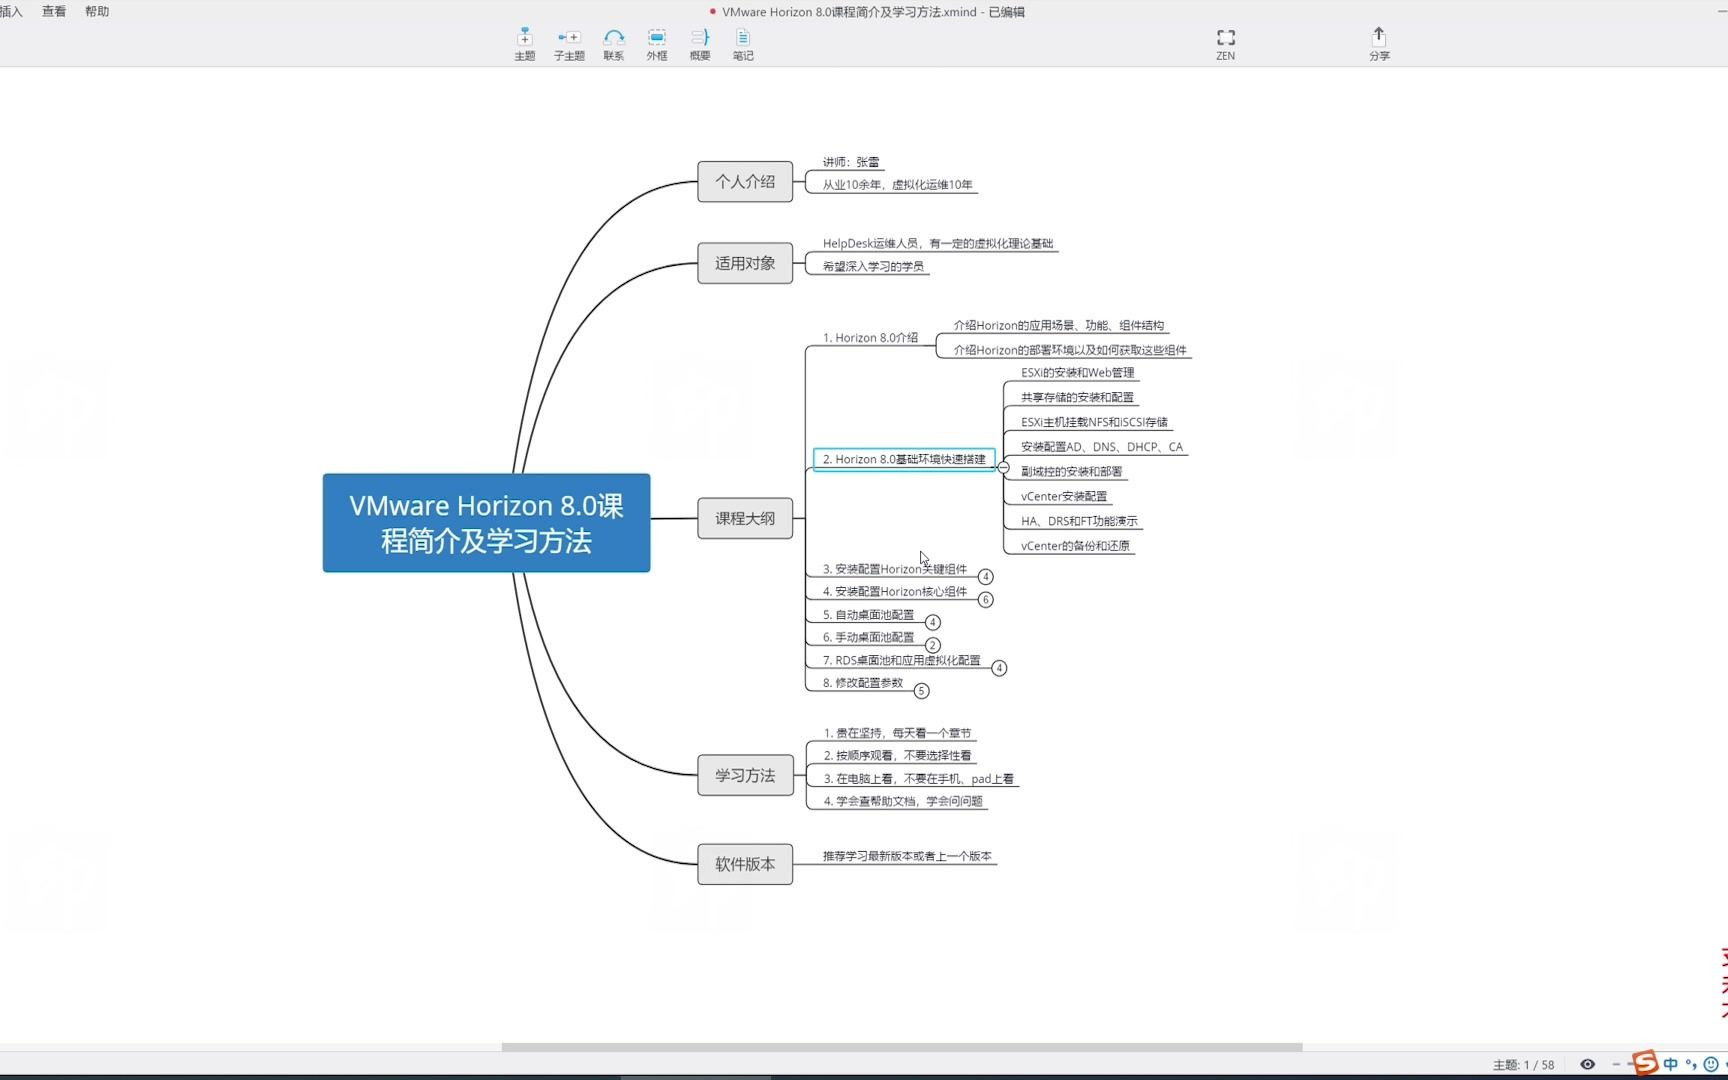Select 推荐学习最新版本或者上一个版本 subtopic
1728x1080 pixels.
907,856
